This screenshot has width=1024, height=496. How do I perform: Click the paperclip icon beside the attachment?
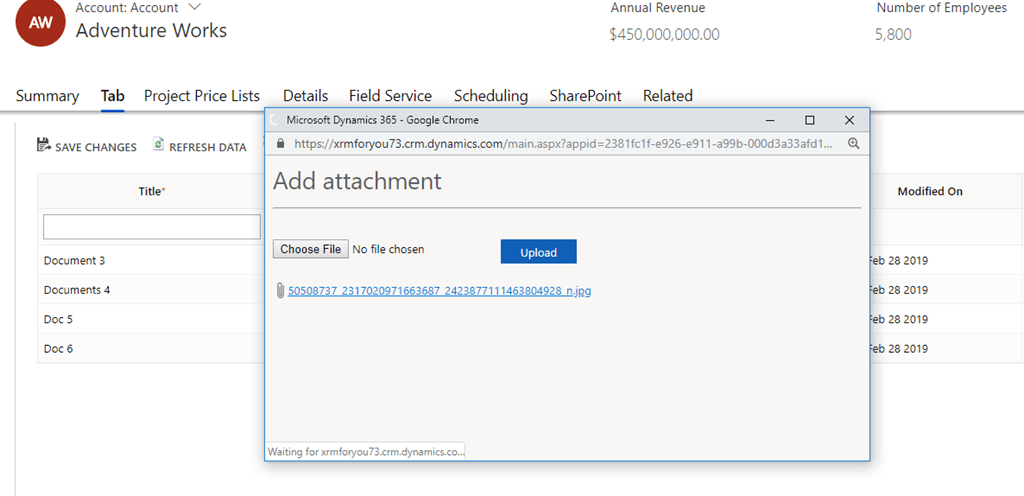[280, 291]
